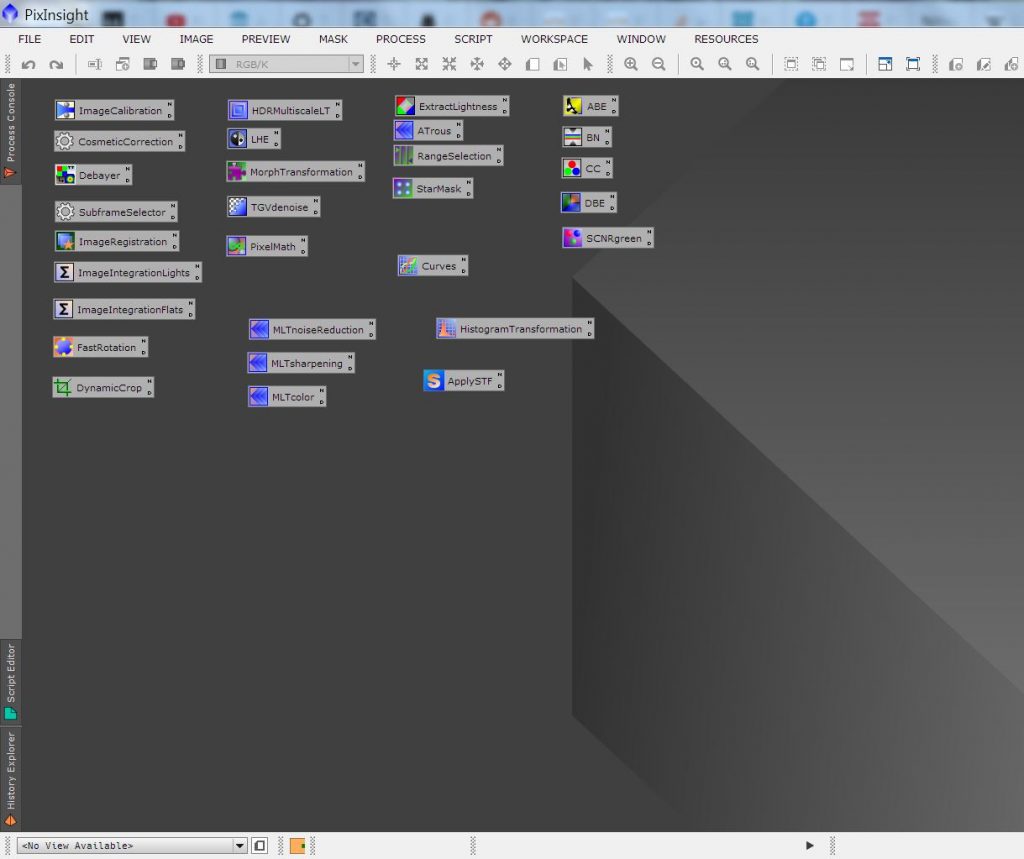
Task: Expand the Process Console side panel
Action: point(11,130)
